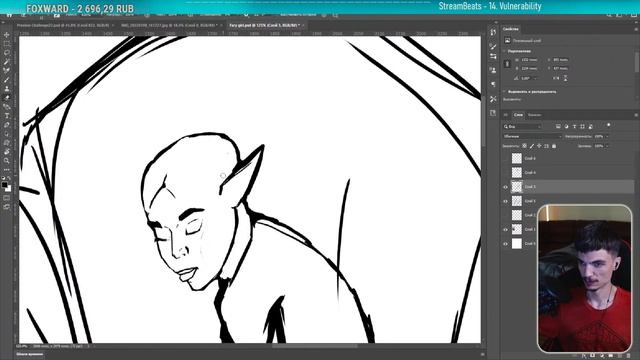Image resolution: width=640 pixels, height=360 pixels.
Task: Lock layer position icon
Action: 539,146
